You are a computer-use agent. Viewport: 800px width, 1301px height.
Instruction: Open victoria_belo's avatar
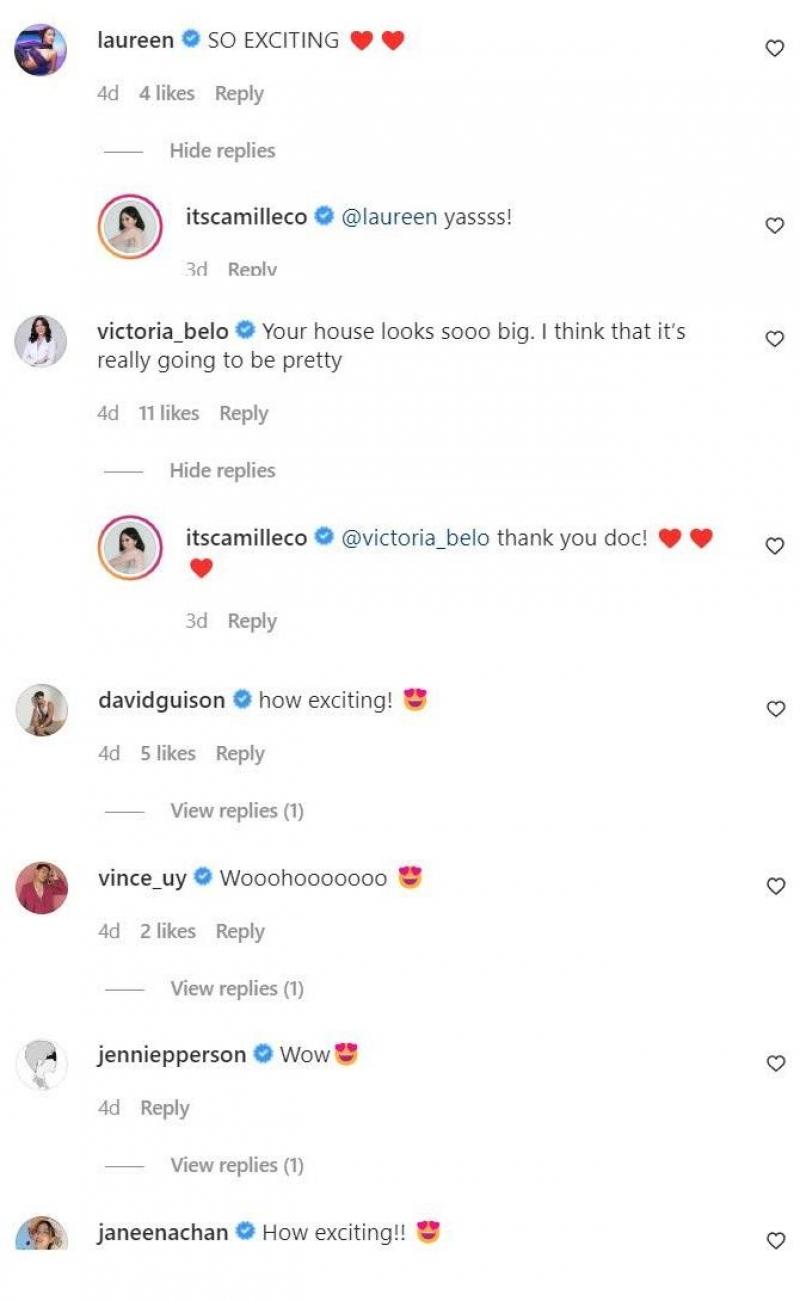(41, 341)
